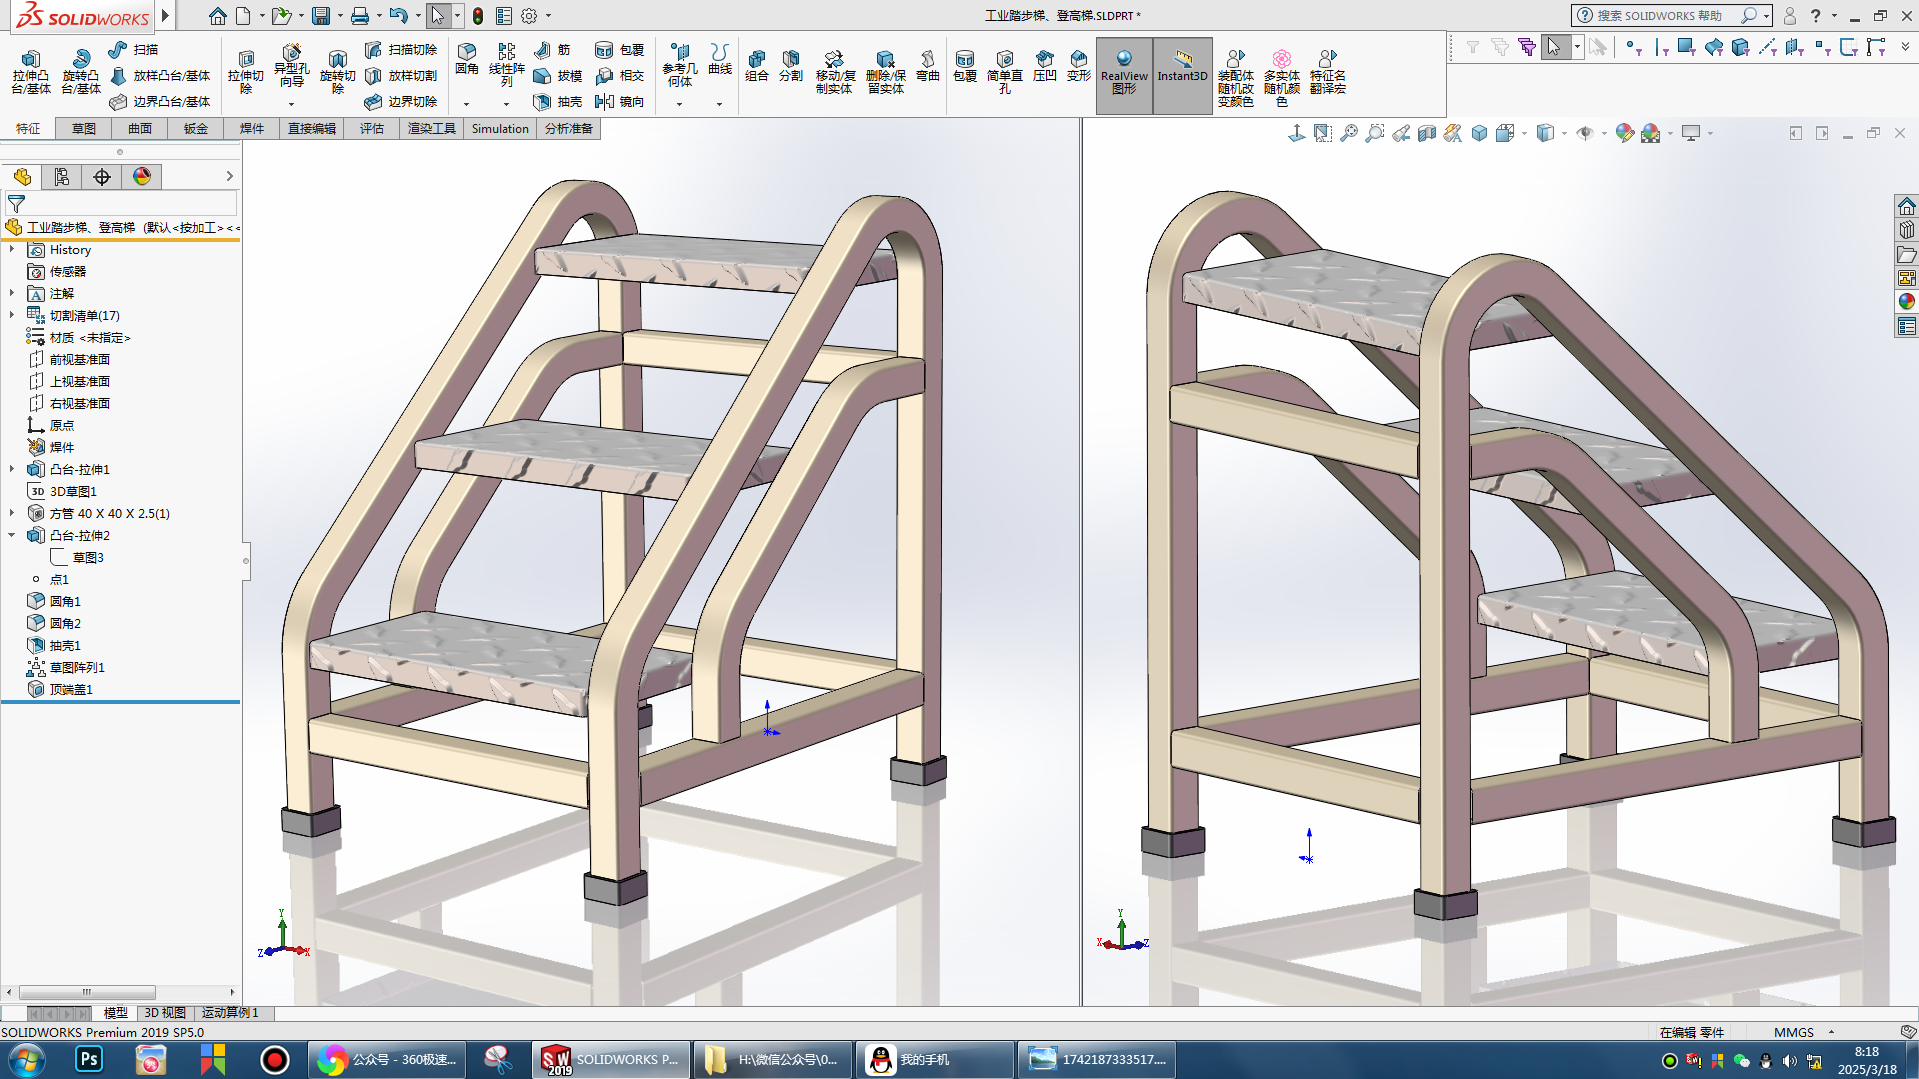Open the edit appearance color ball icon
The image size is (1919, 1079).
pyautogui.click(x=1624, y=133)
